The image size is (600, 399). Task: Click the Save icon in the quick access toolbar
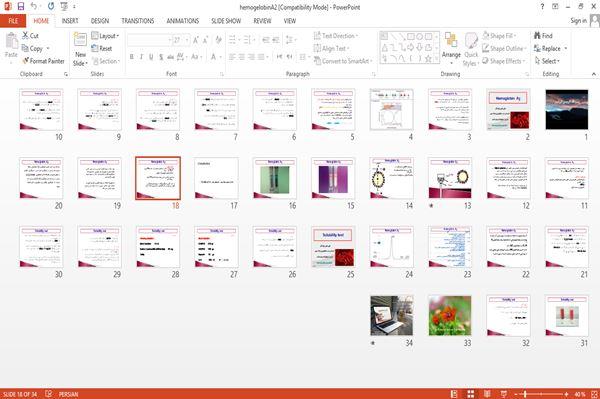(21, 7)
